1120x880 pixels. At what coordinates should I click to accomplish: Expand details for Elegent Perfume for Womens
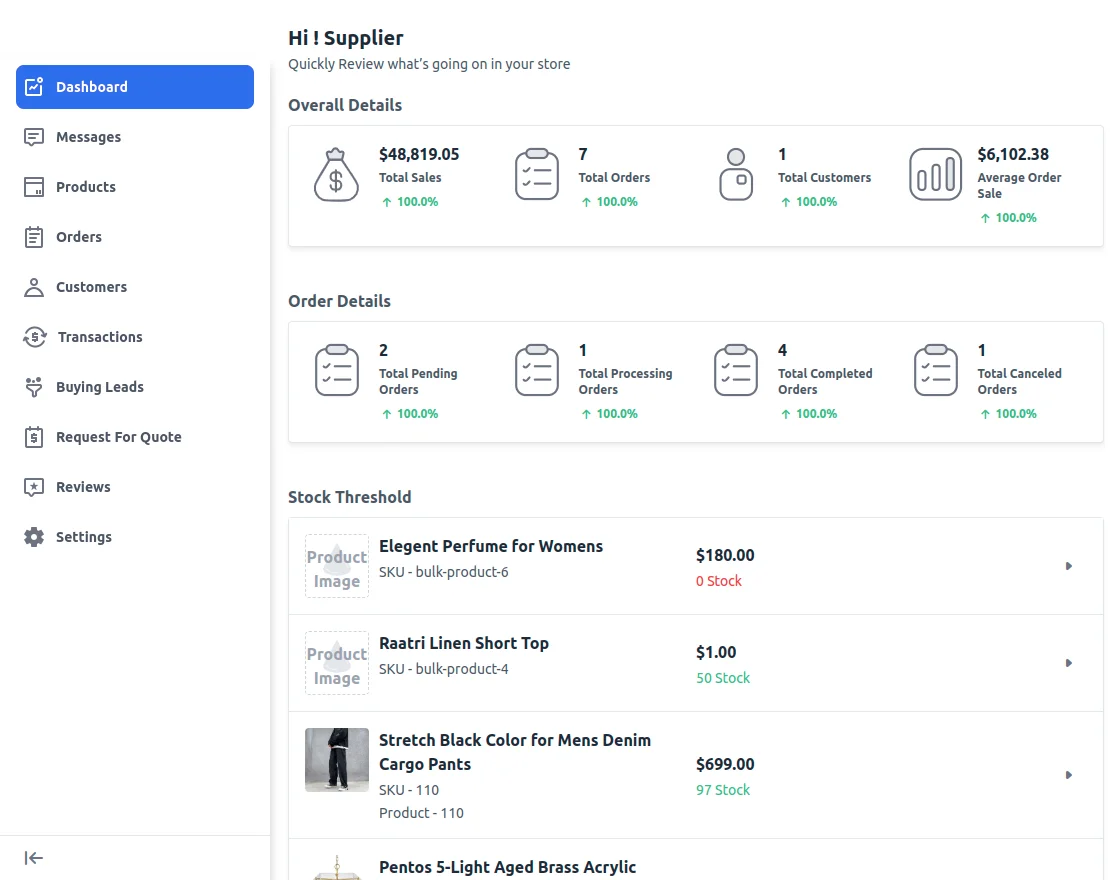pos(1068,565)
